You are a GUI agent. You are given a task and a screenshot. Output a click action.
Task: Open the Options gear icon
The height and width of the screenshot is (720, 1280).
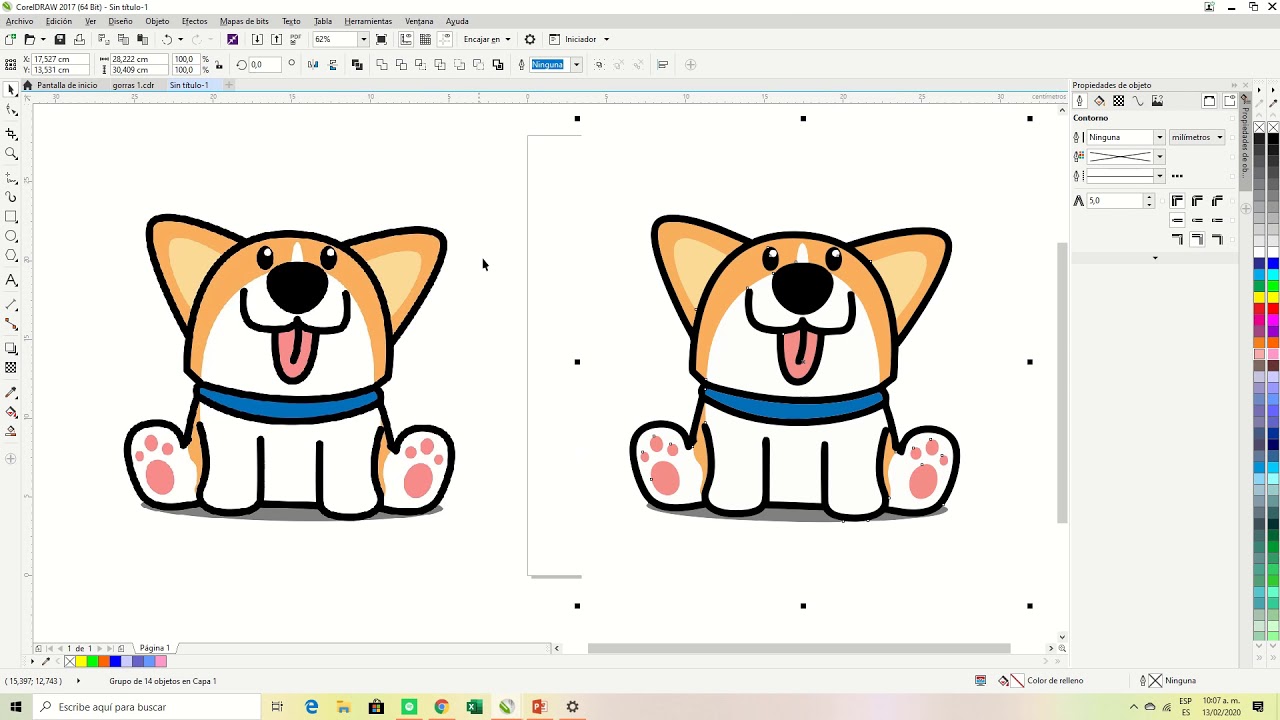[530, 39]
